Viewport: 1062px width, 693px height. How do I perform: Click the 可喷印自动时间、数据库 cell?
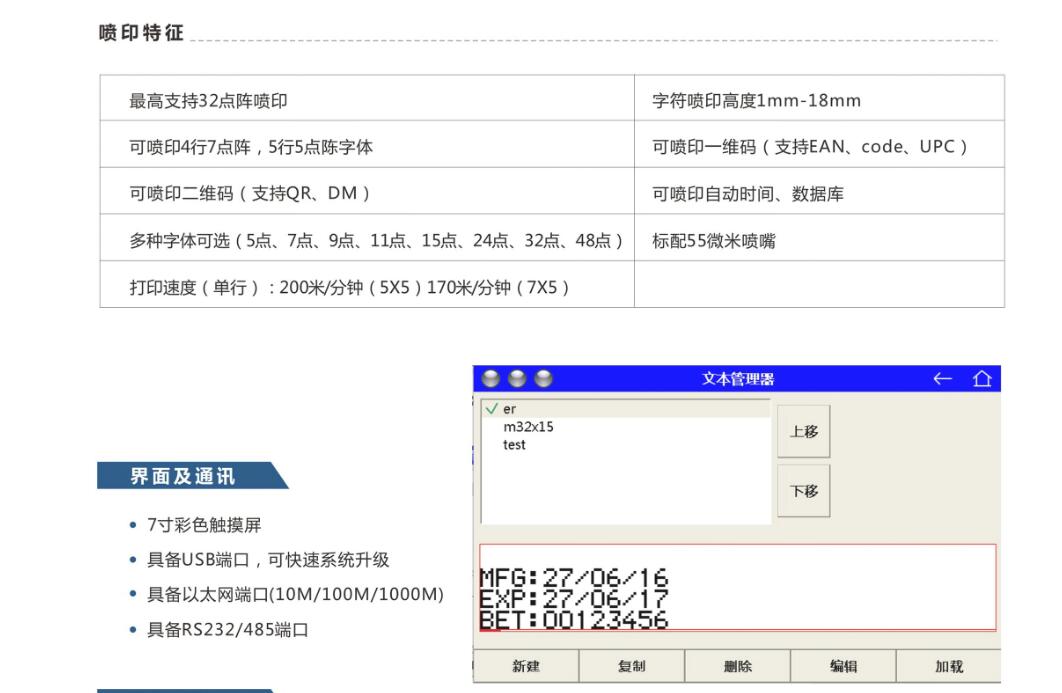pos(820,191)
